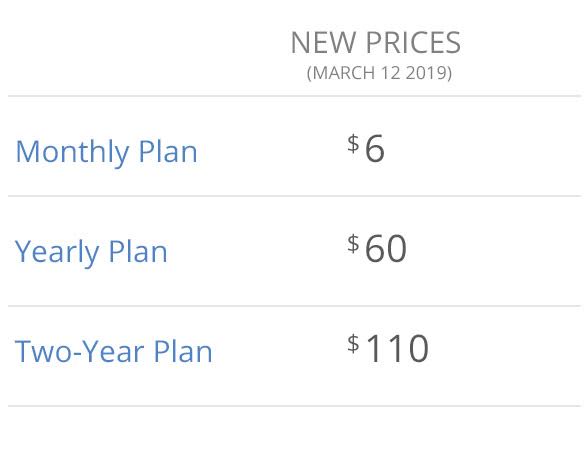586x452 pixels.
Task: Click the dollar sign beside the 60
Action: tap(353, 244)
